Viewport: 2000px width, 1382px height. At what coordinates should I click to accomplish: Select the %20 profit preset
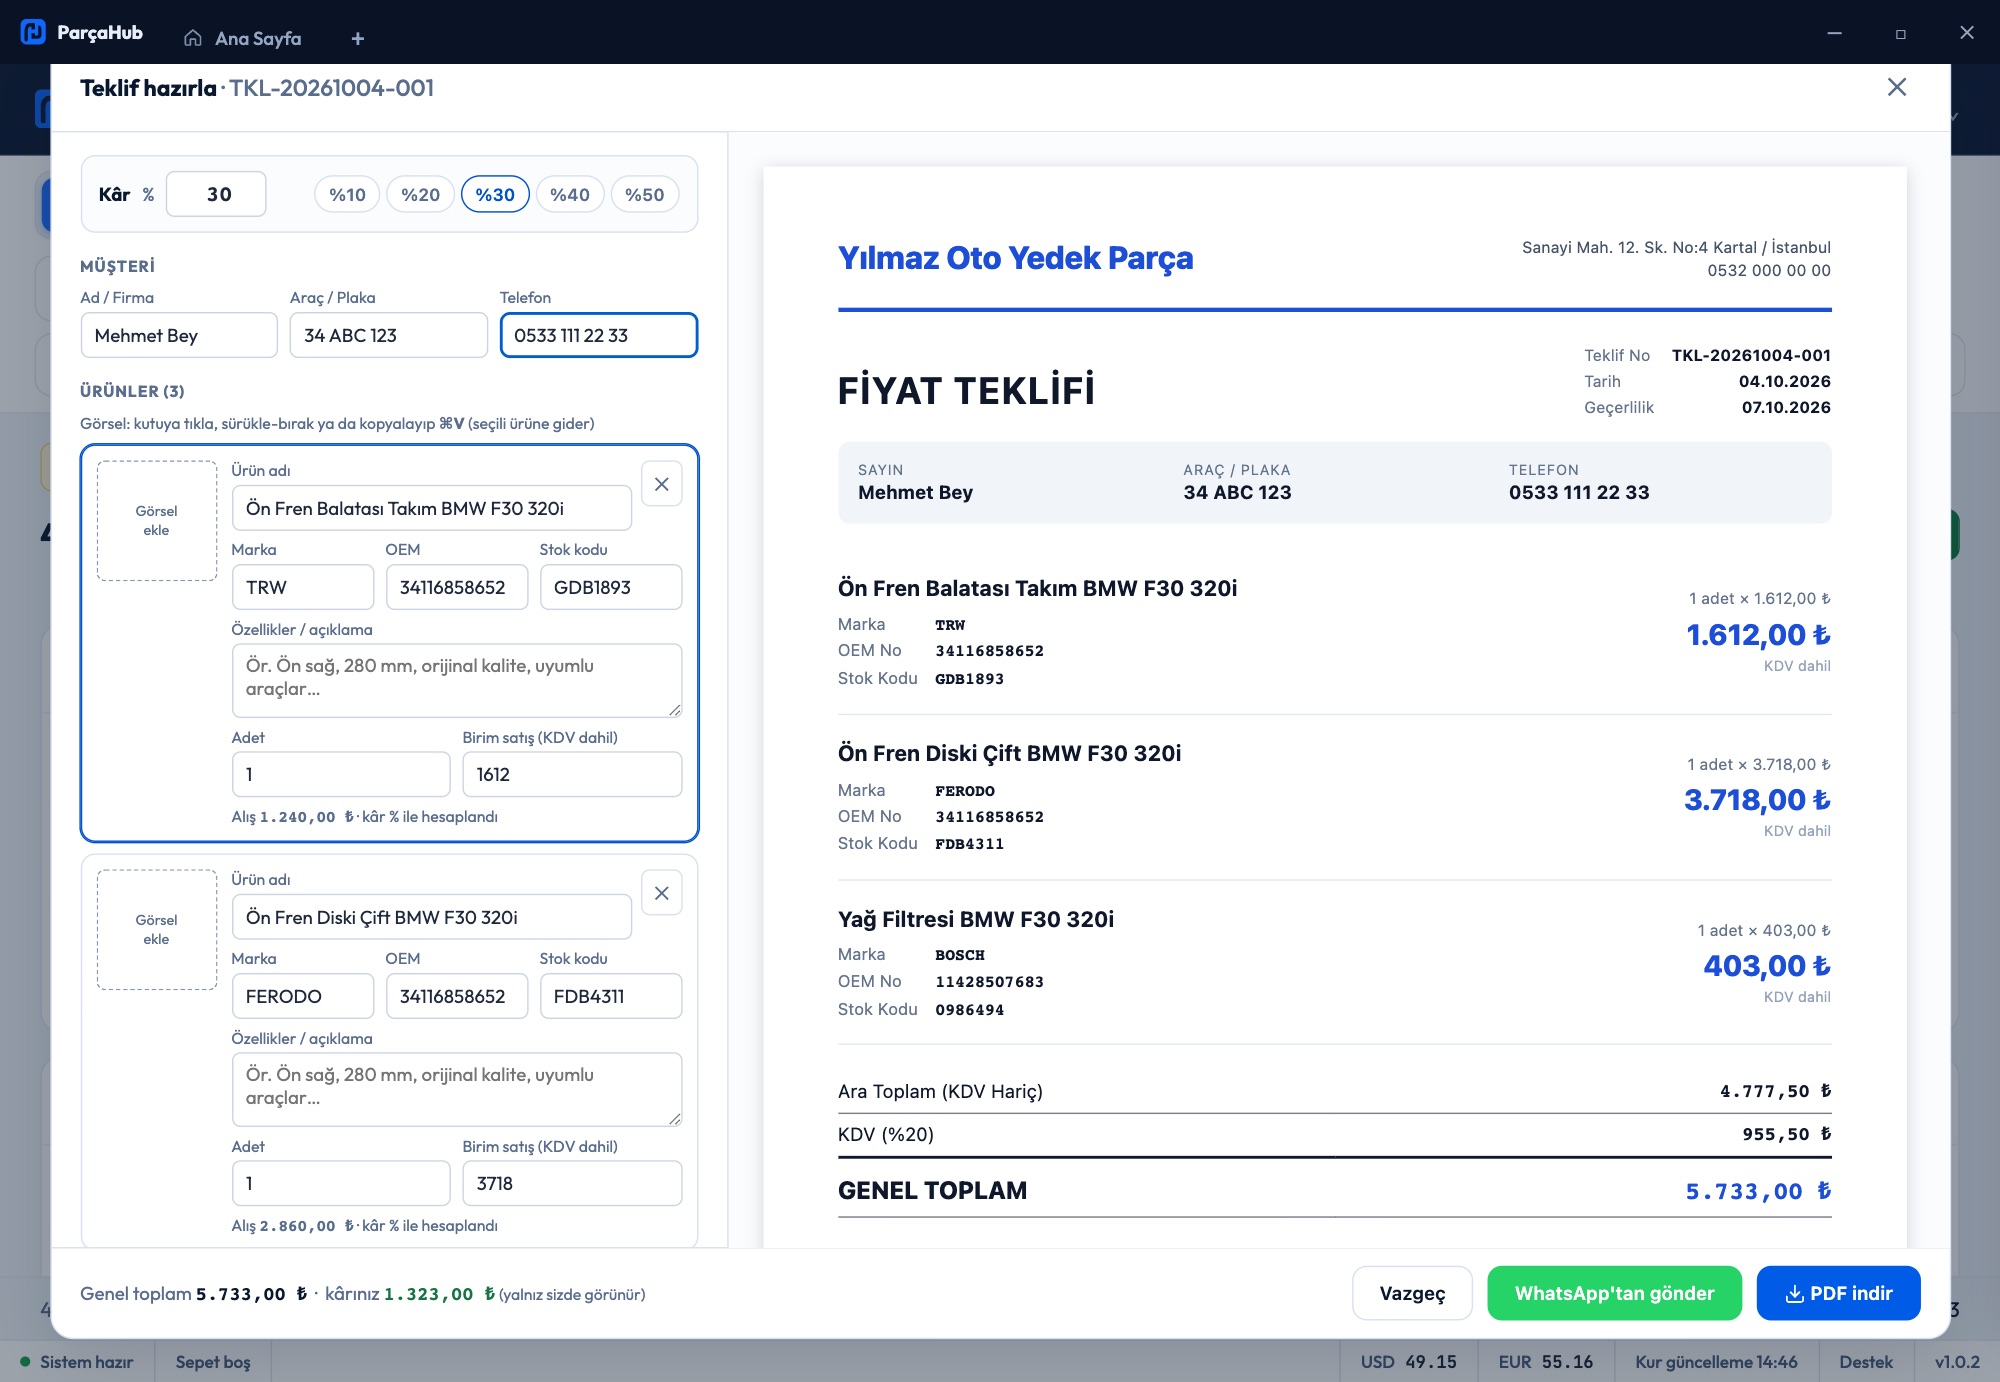pos(420,195)
